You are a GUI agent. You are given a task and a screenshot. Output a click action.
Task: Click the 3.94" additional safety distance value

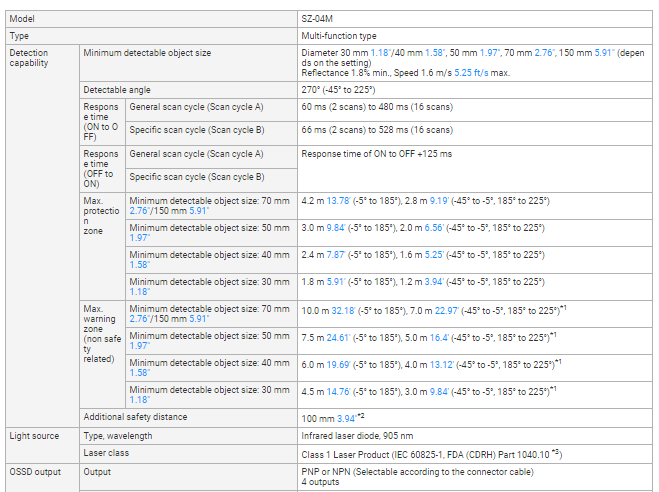[347, 419]
